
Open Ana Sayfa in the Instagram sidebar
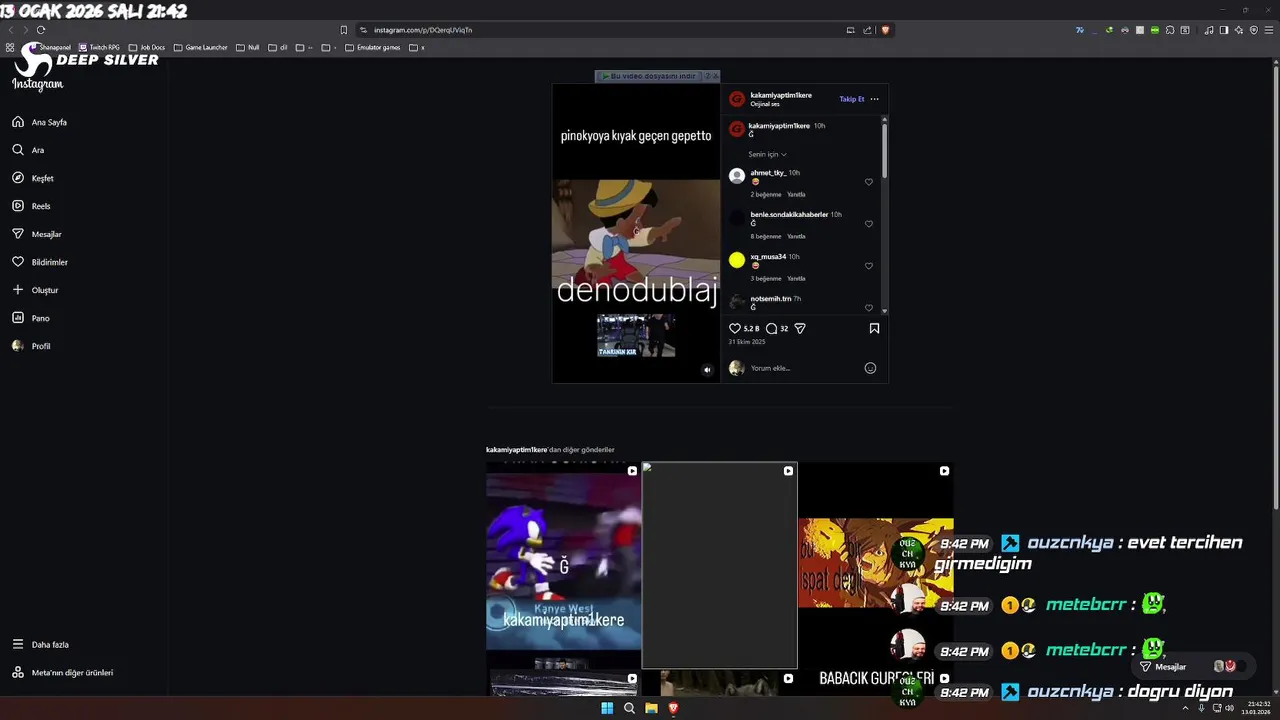pos(40,122)
